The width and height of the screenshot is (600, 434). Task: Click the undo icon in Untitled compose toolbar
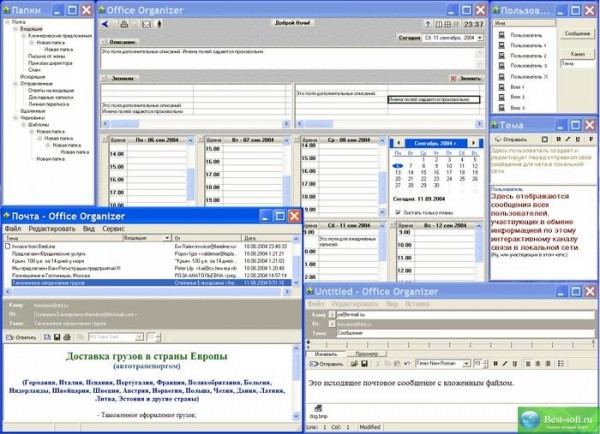click(x=408, y=364)
